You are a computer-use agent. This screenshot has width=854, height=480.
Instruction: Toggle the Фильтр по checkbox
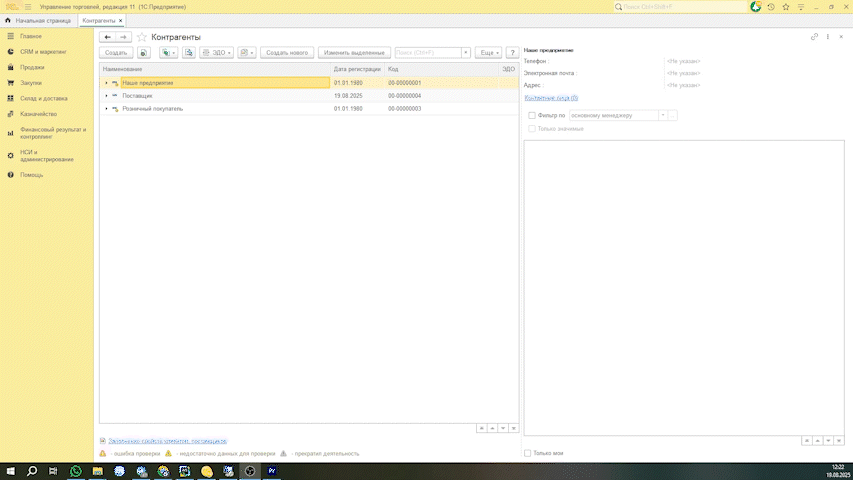(532, 116)
